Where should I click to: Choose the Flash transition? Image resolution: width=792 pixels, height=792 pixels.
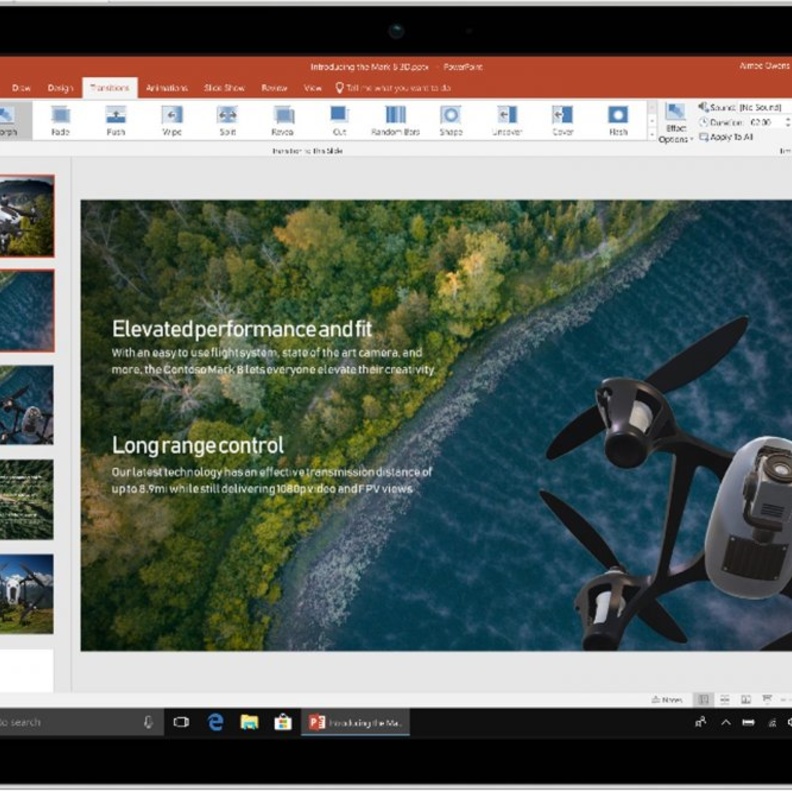(x=618, y=120)
